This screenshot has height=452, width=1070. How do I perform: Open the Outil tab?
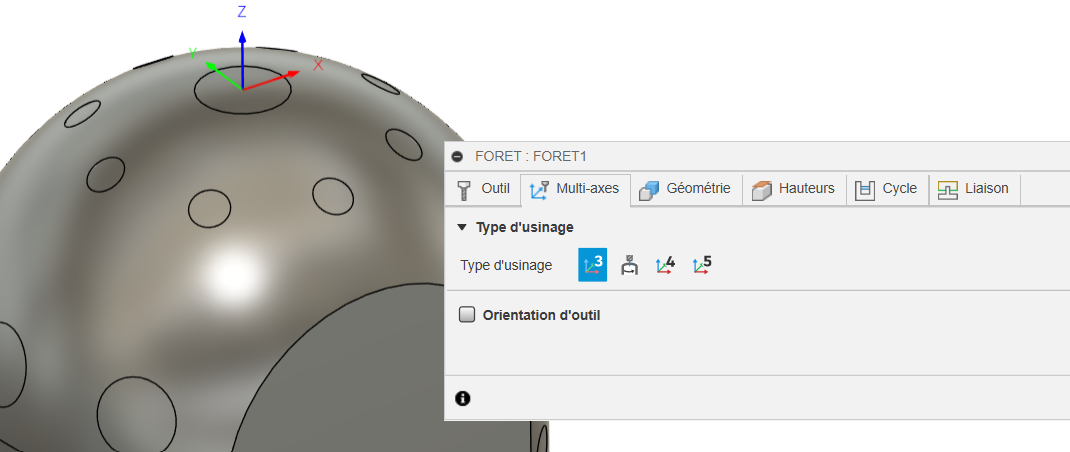point(484,189)
